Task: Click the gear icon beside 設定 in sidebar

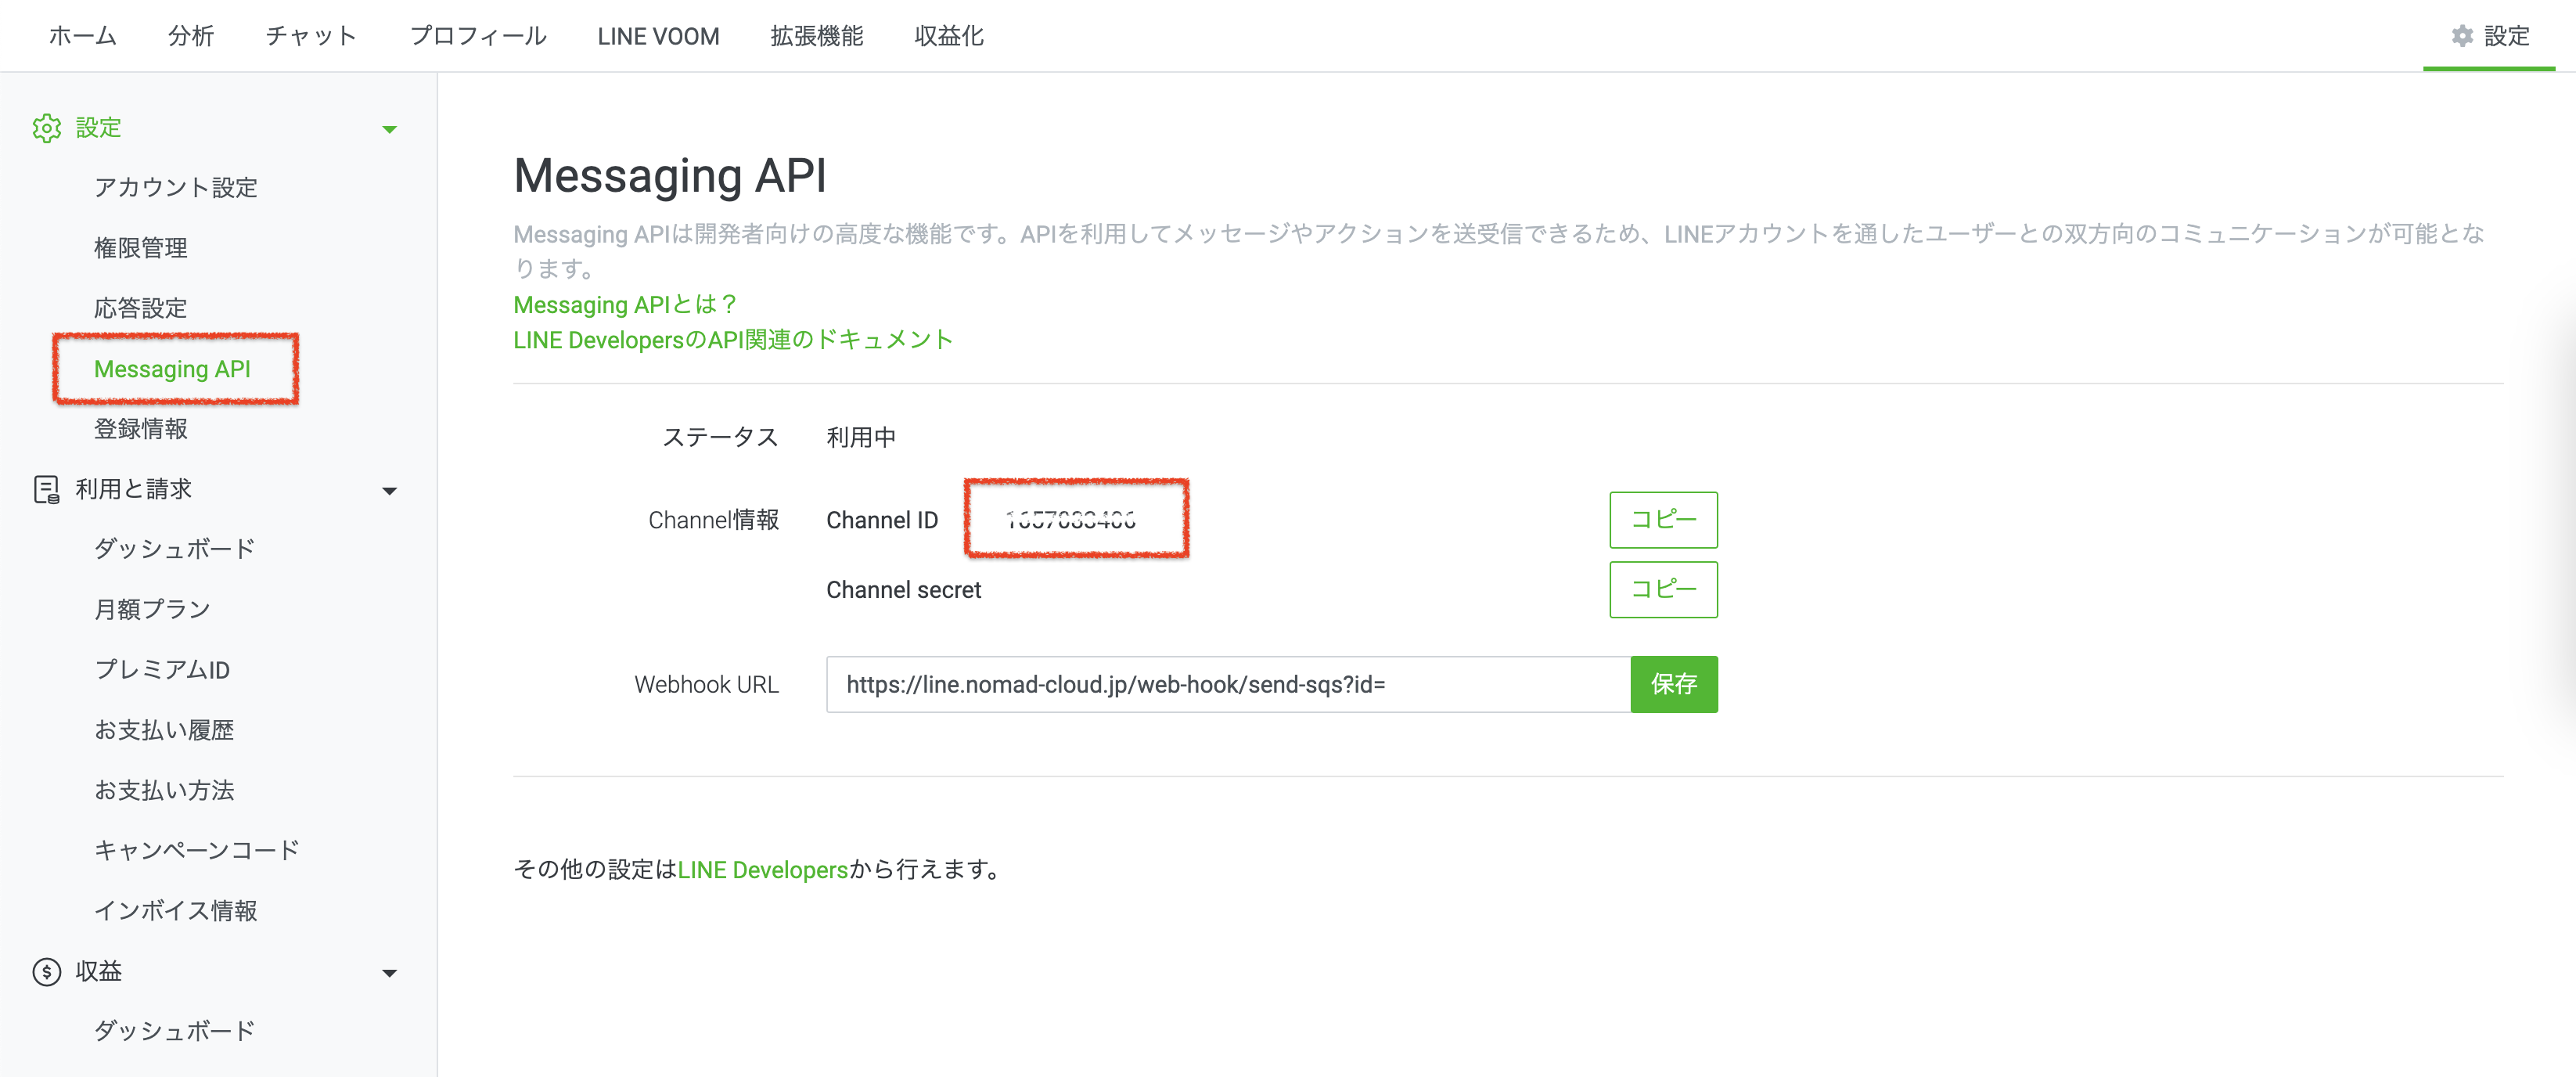Action: coord(47,128)
